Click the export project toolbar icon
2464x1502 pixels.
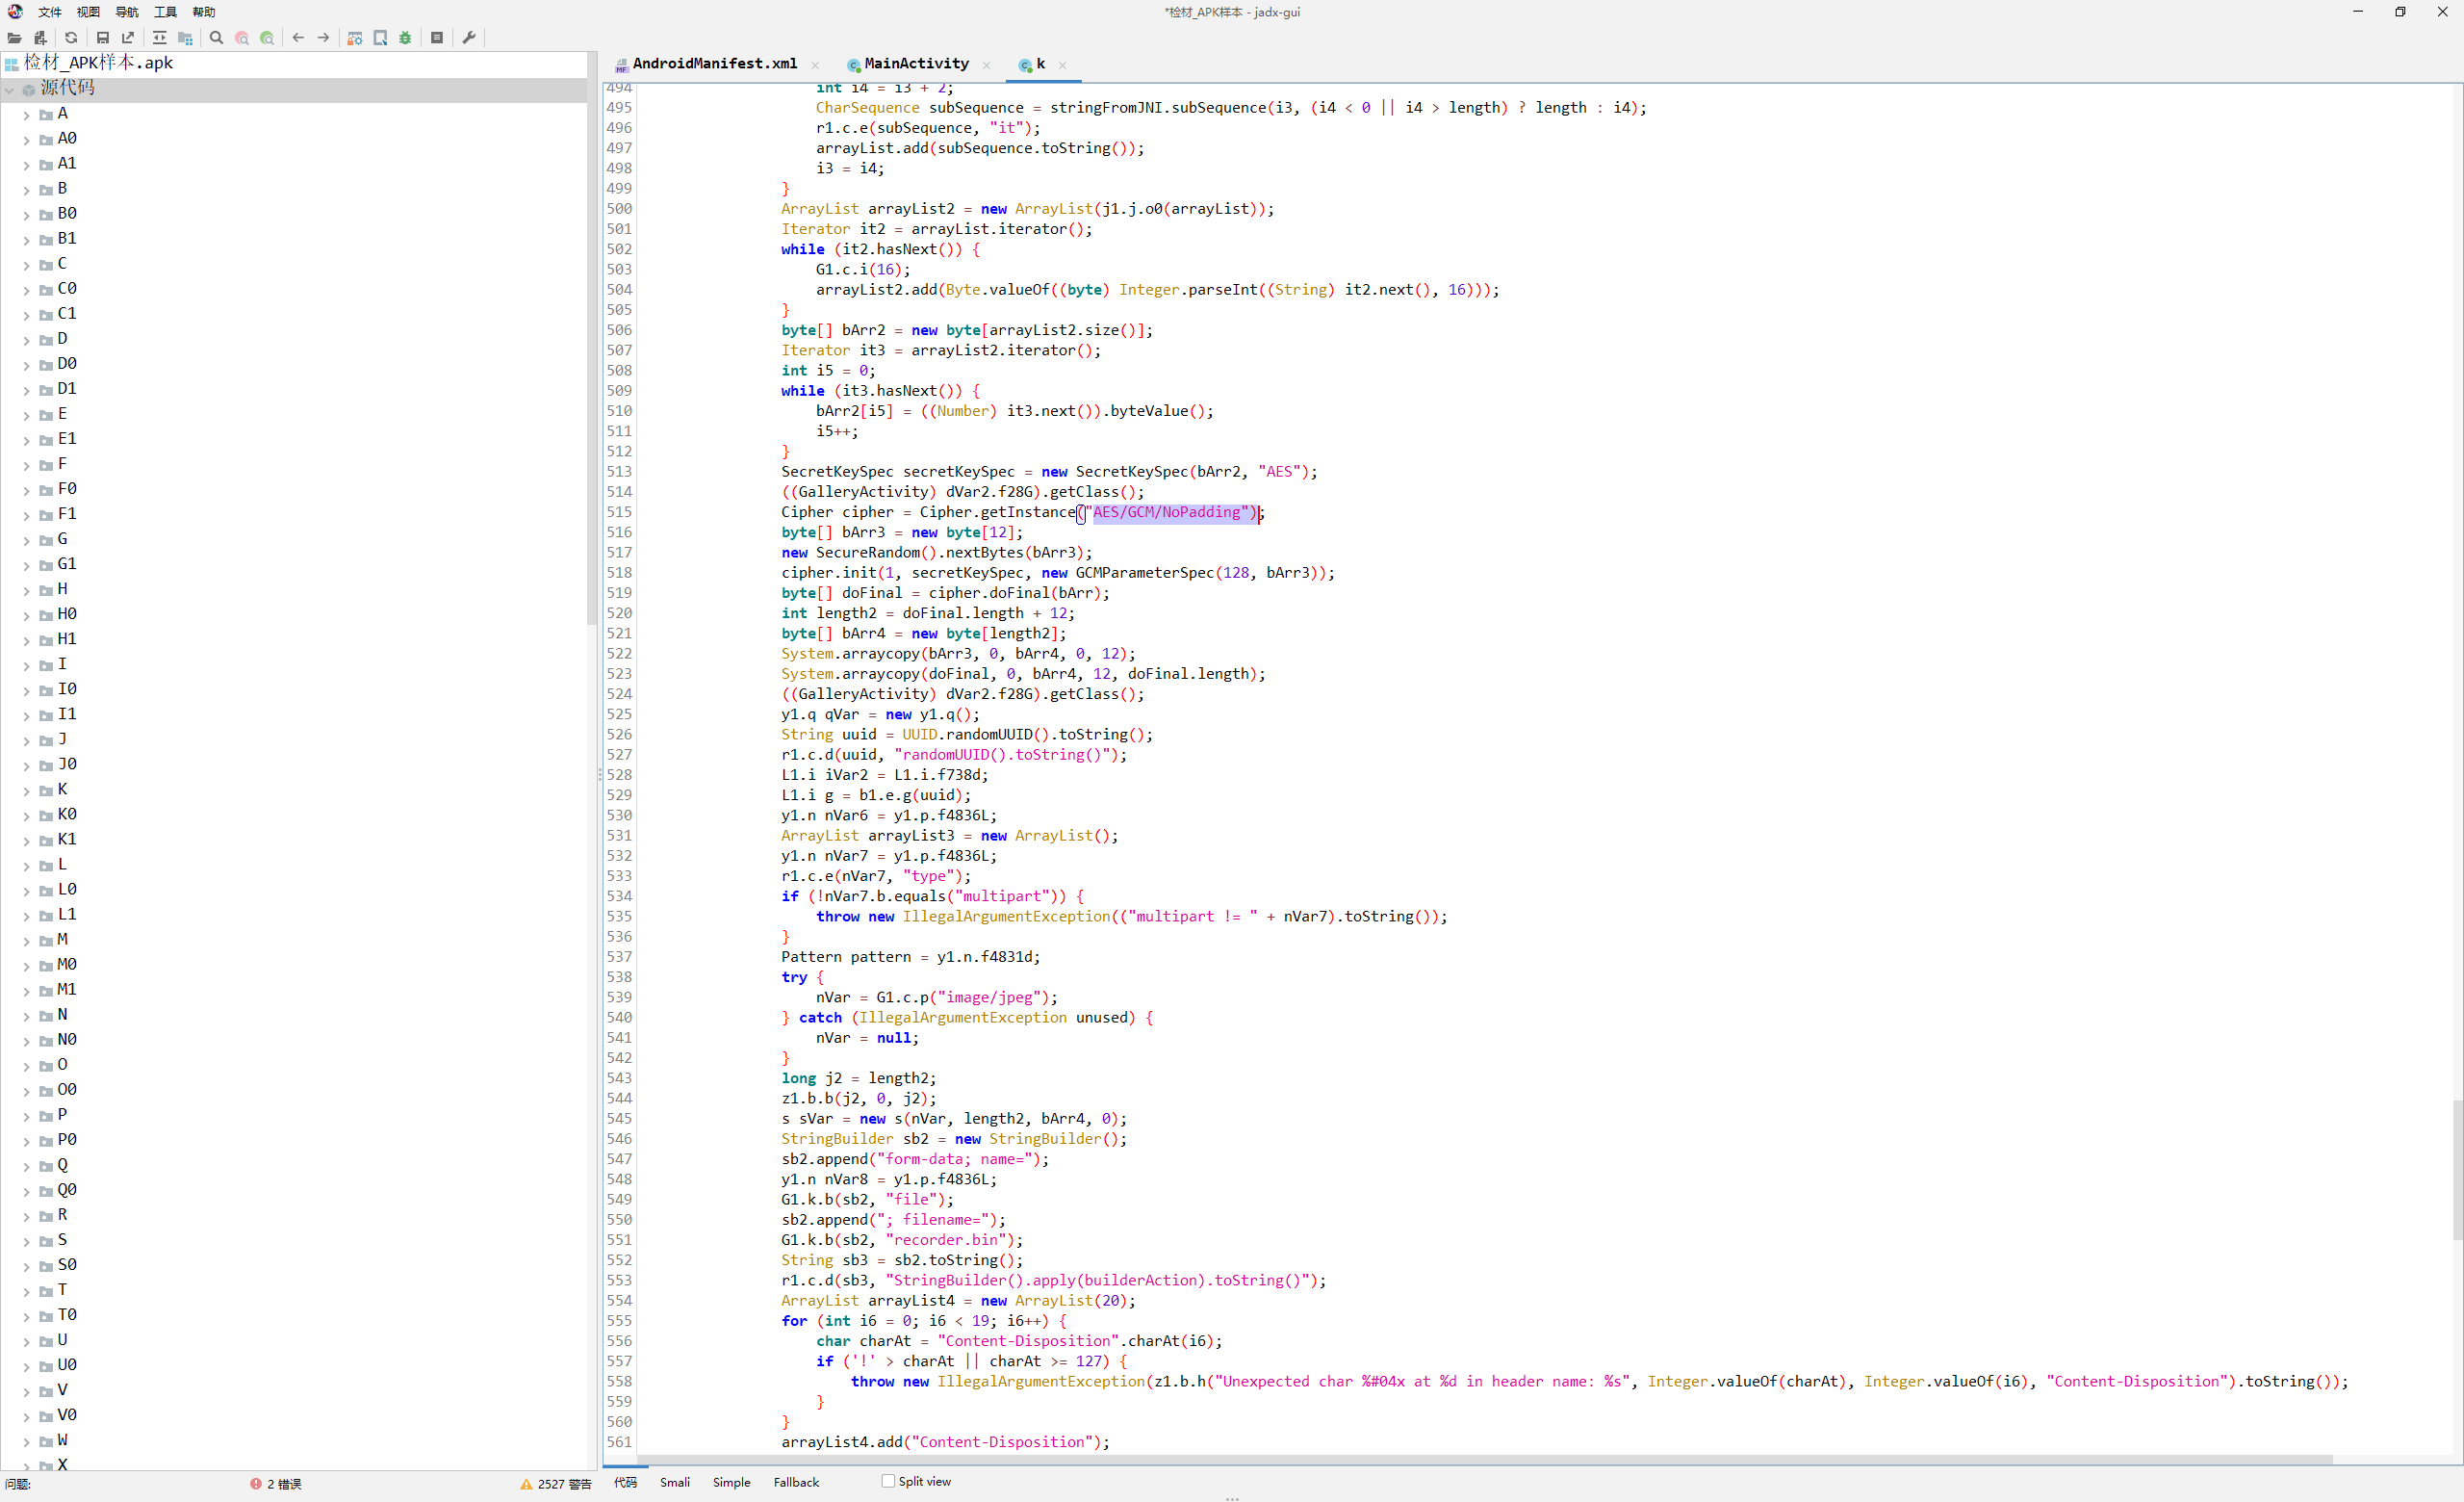(128, 38)
